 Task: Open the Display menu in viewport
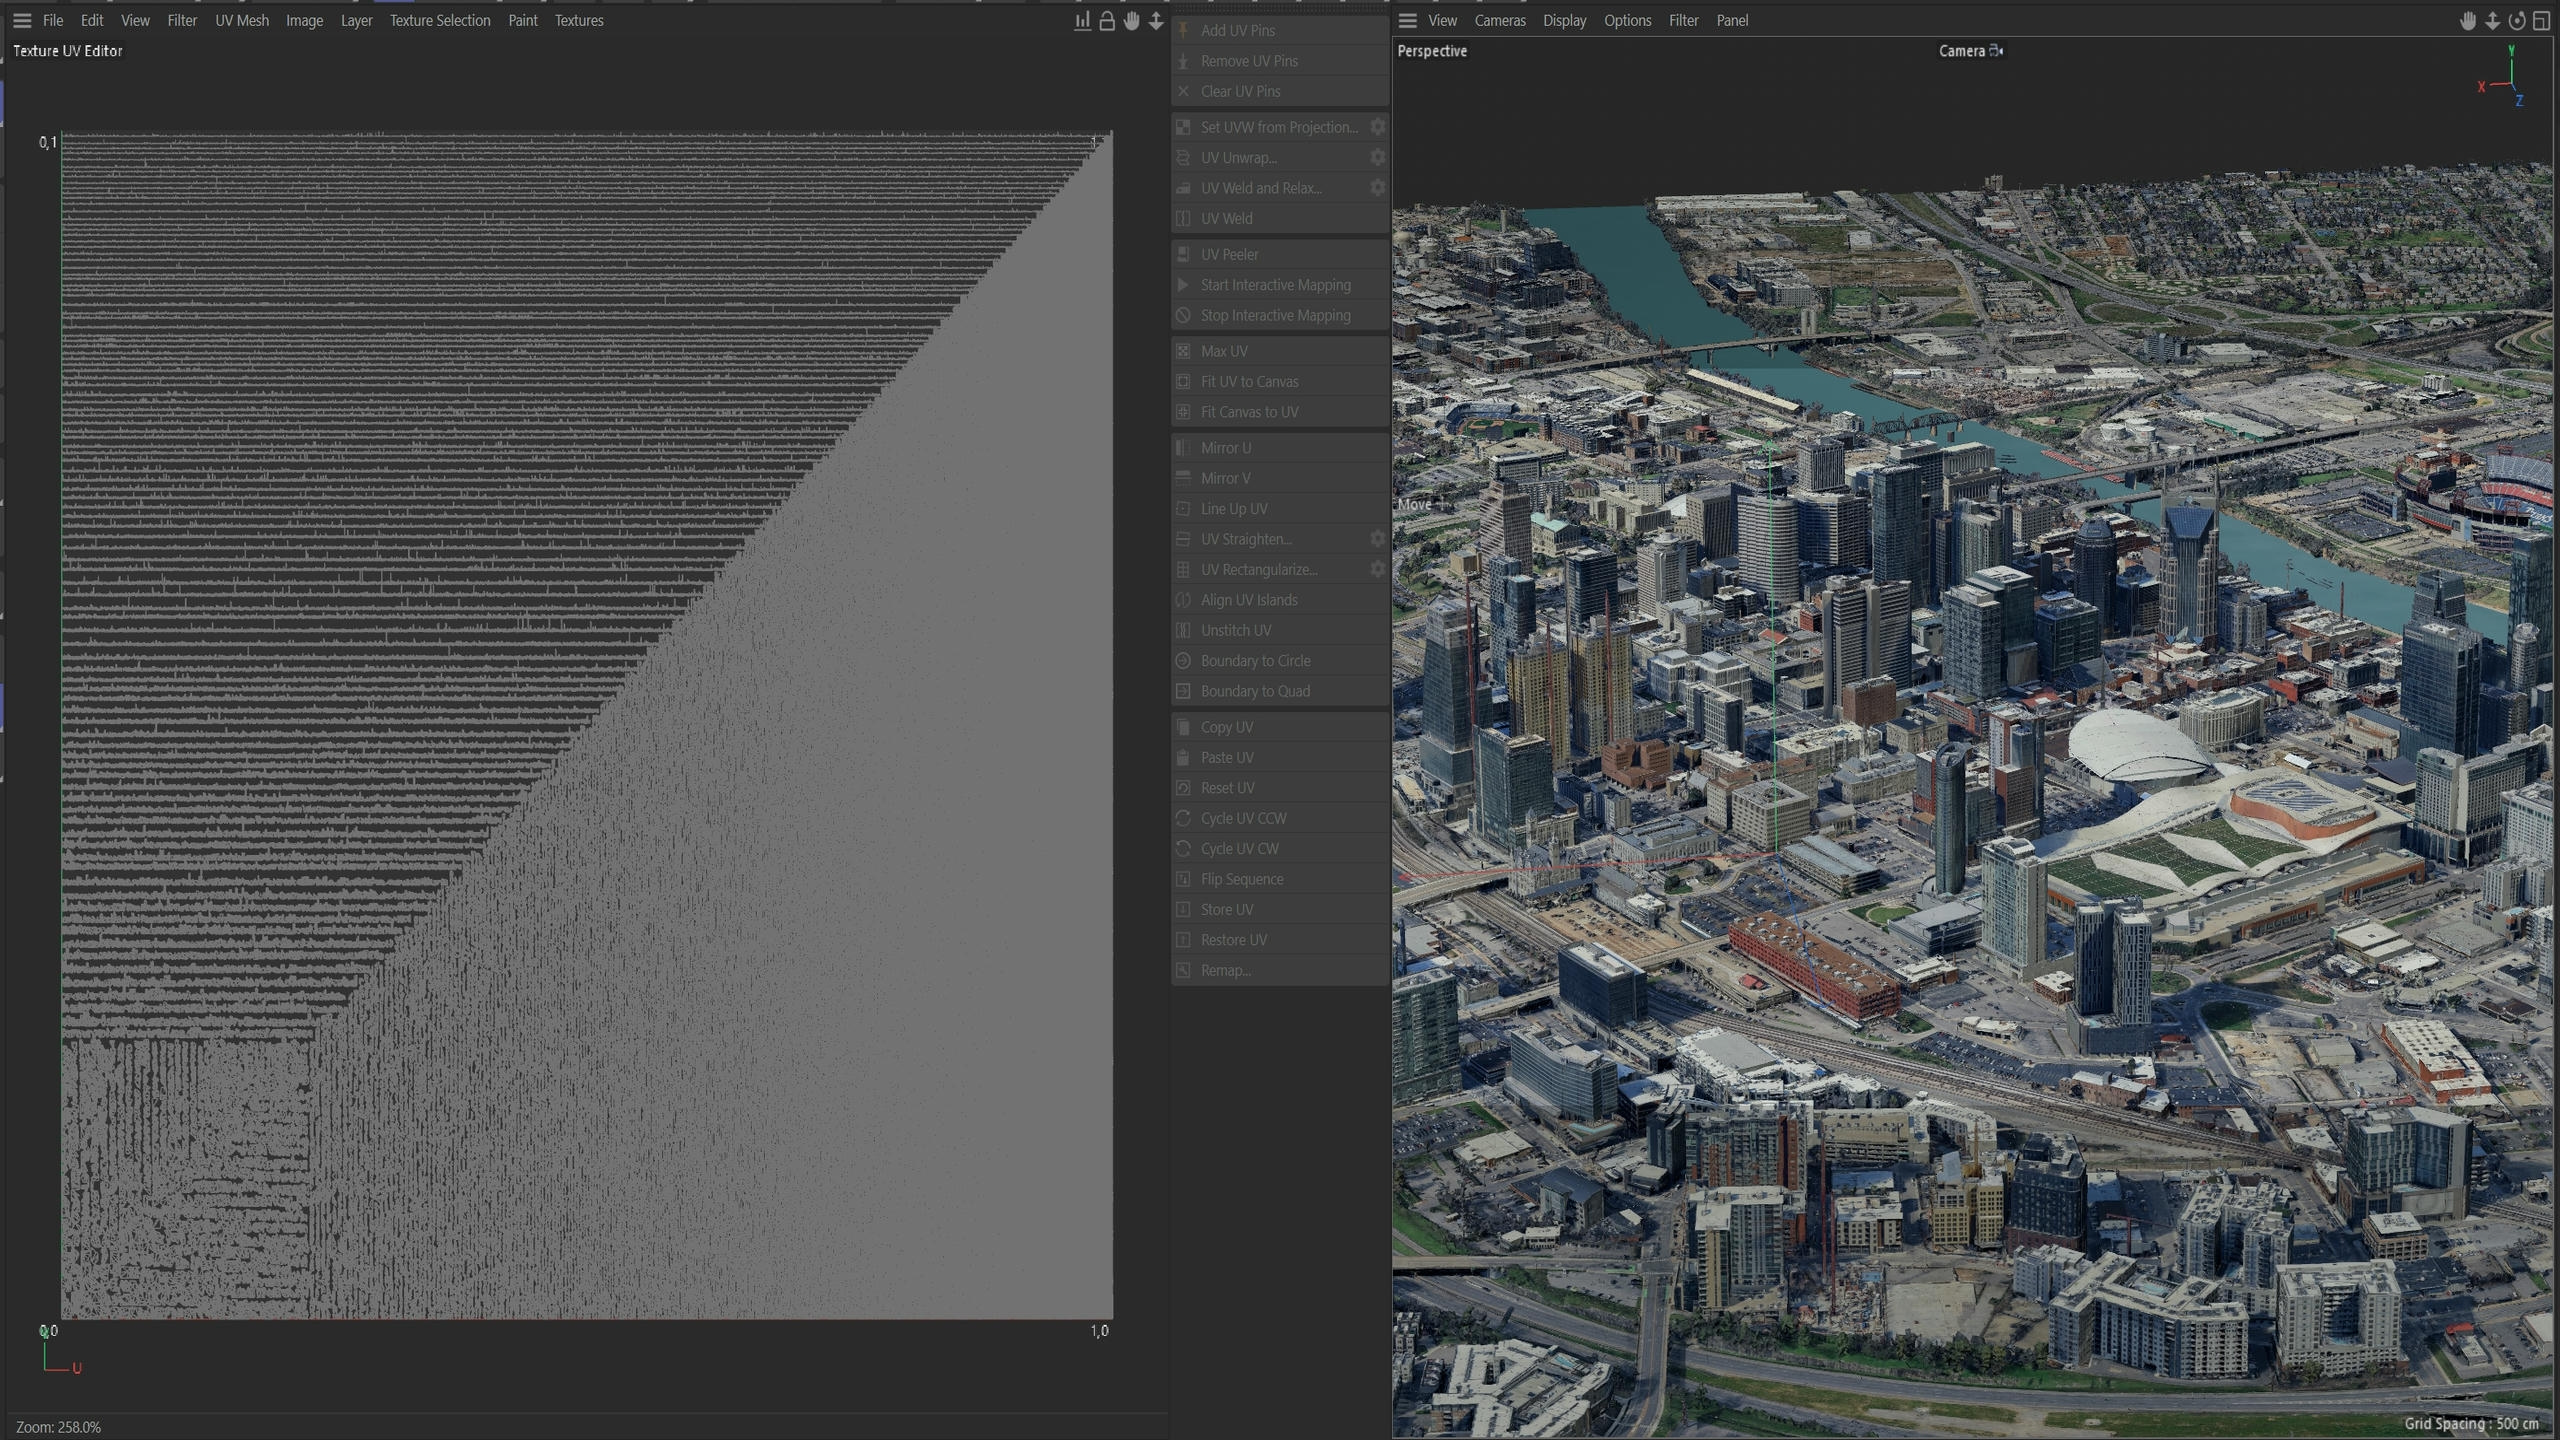point(1564,20)
